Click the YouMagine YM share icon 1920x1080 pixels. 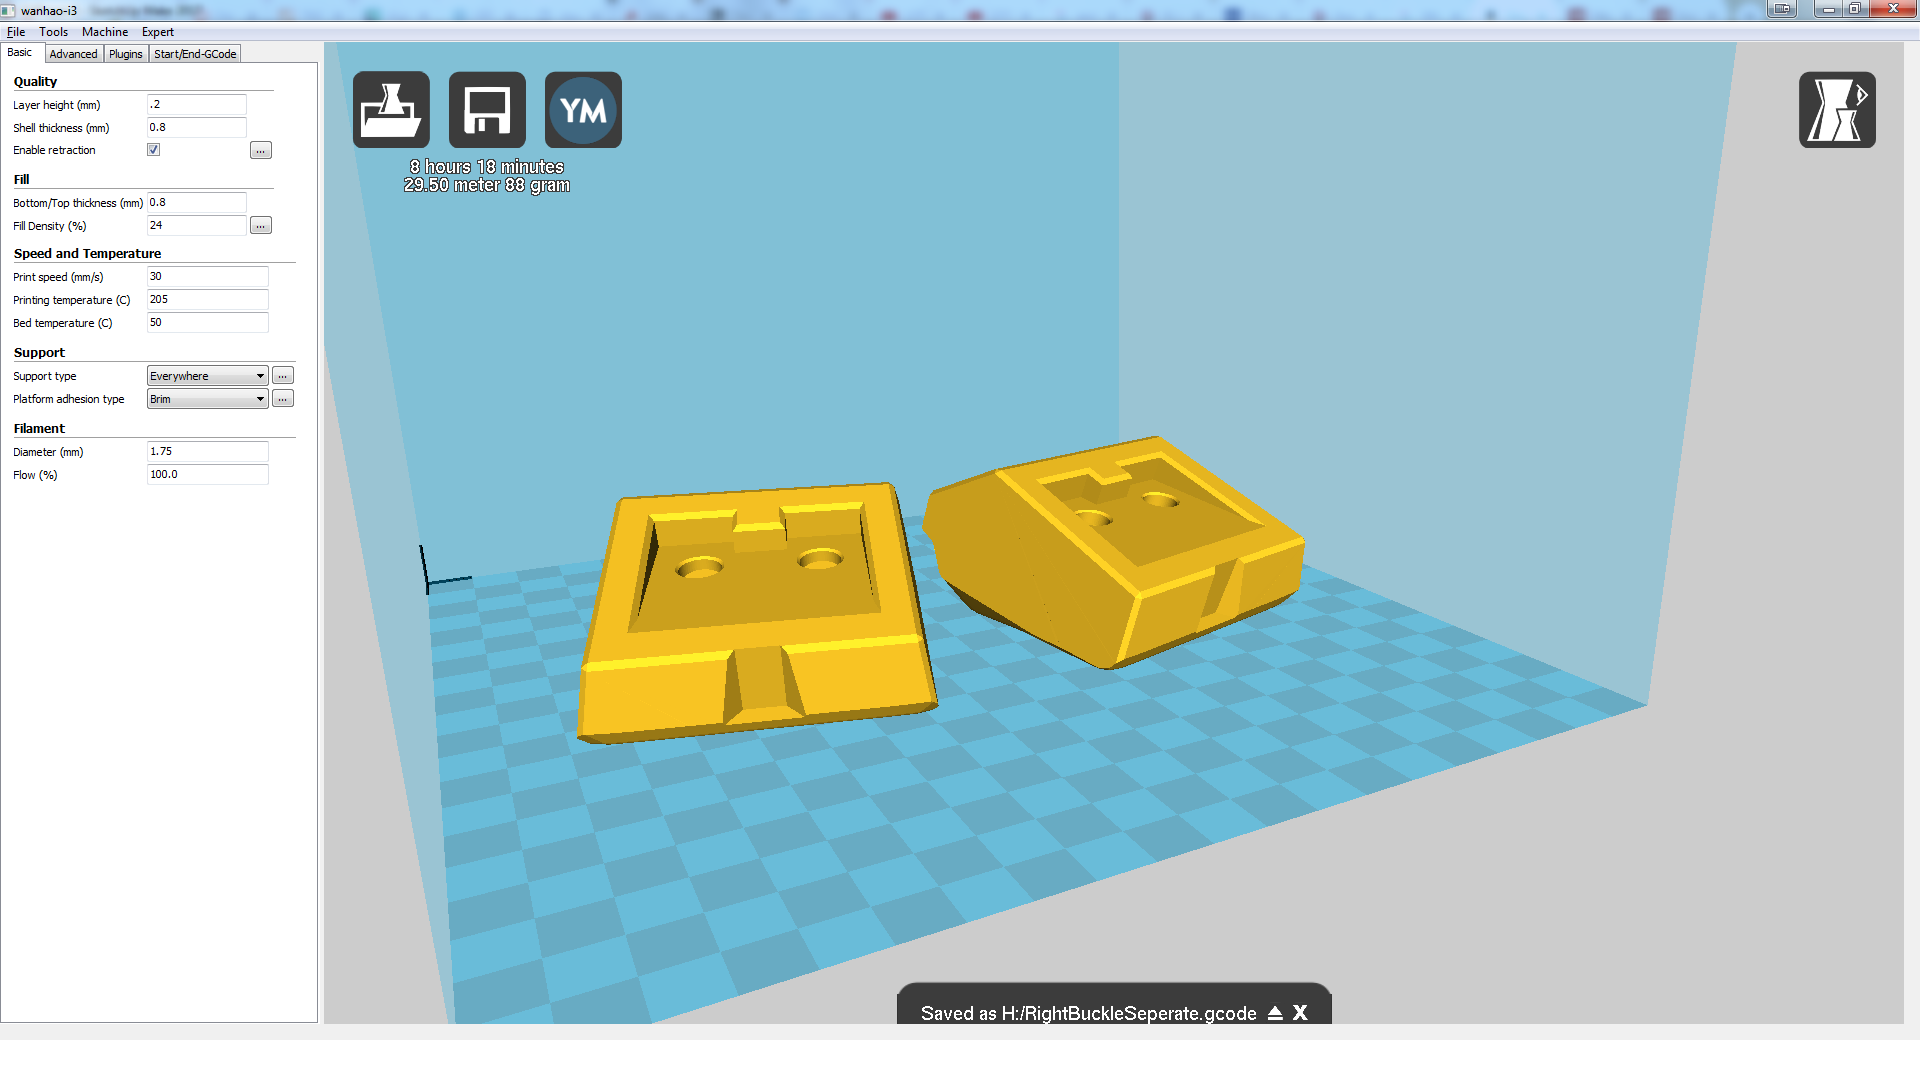(583, 110)
